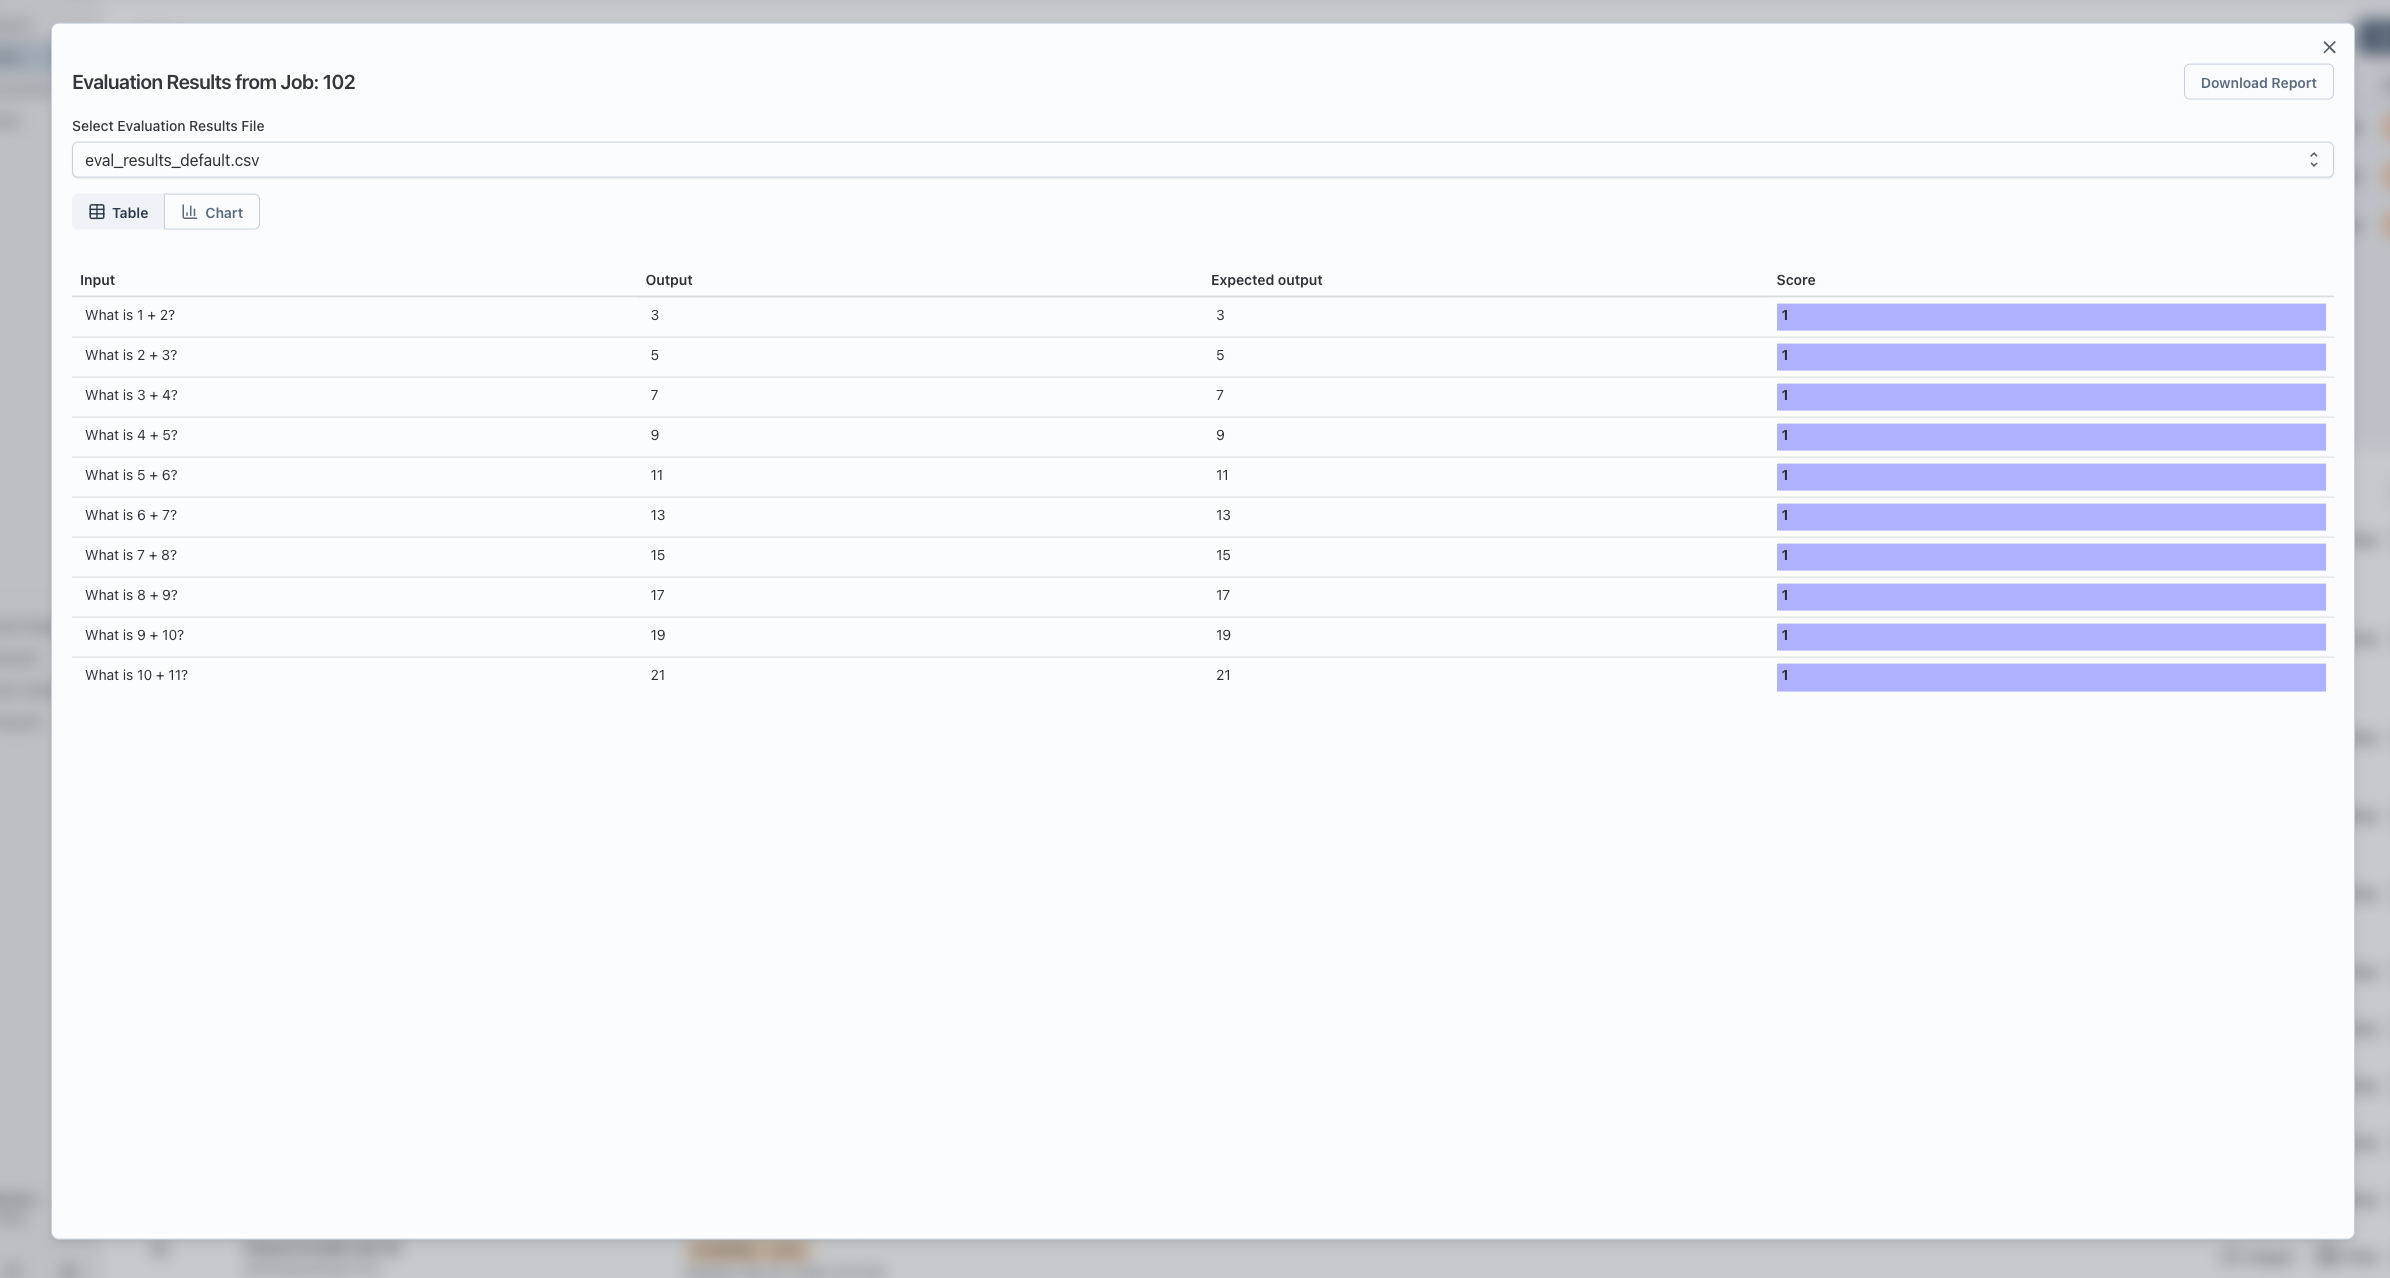Select eval_results_default.csv from the file dropdown
Screen dimensions: 2390x1278
[x=172, y=159]
